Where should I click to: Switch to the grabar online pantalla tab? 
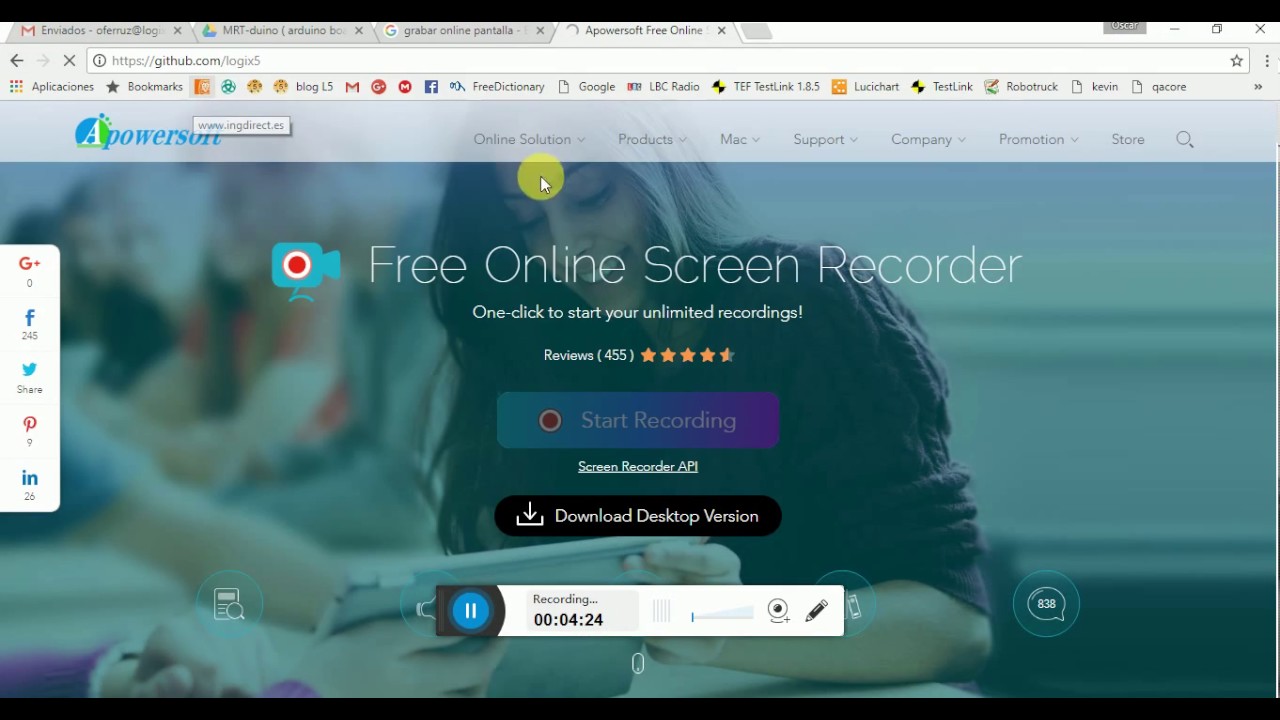[463, 31]
